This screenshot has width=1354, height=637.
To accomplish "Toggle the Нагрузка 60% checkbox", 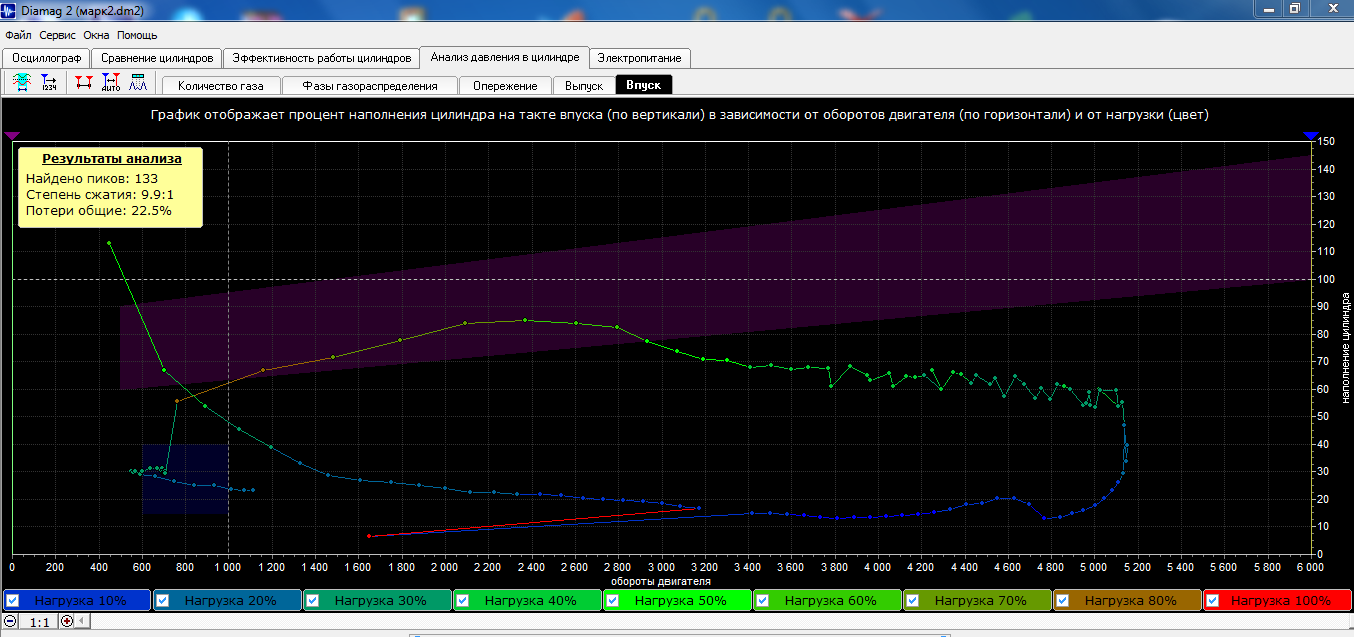I will (762, 601).
